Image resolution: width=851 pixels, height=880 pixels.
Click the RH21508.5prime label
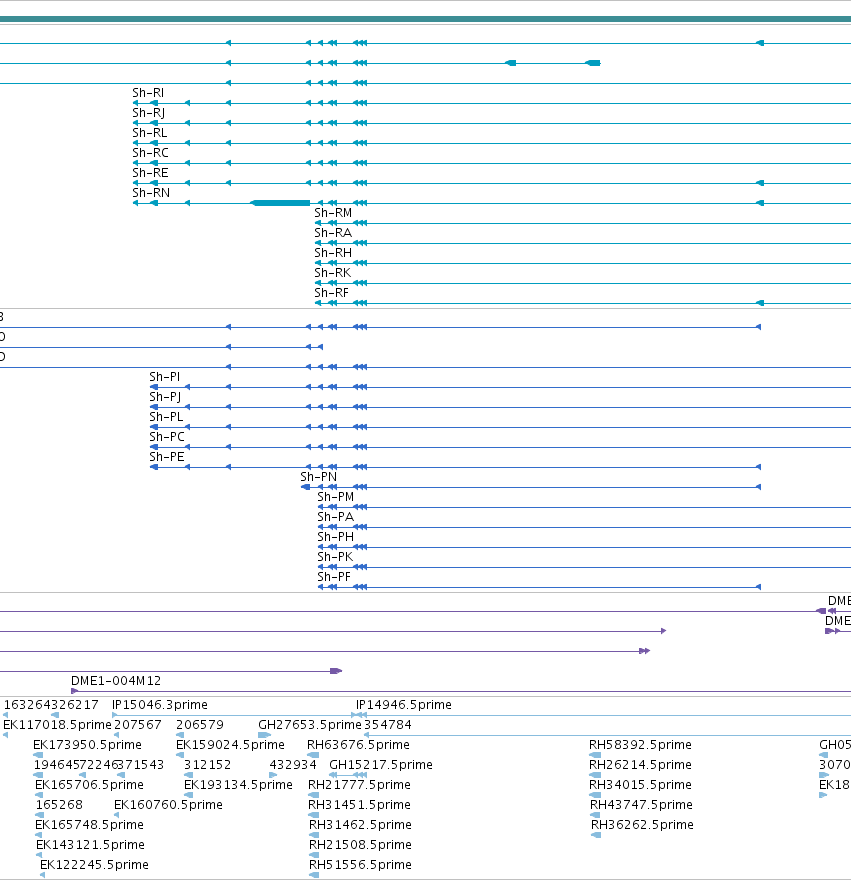(x=360, y=845)
